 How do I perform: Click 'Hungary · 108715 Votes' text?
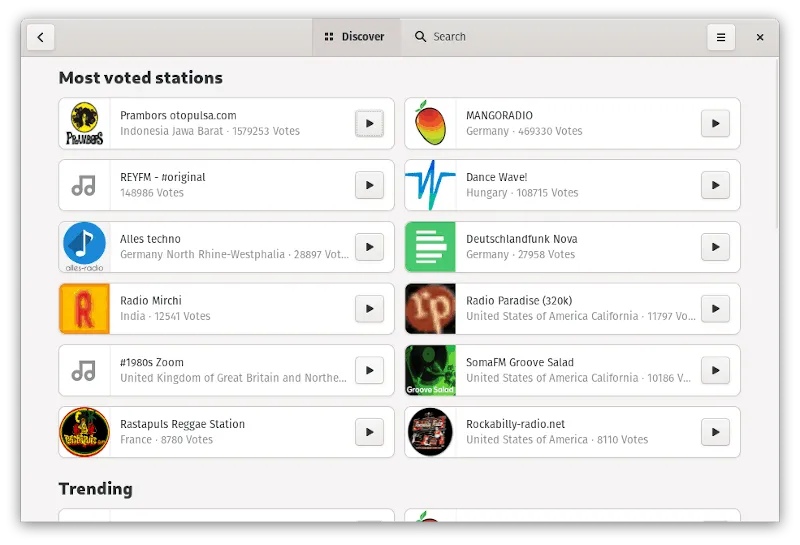522,193
